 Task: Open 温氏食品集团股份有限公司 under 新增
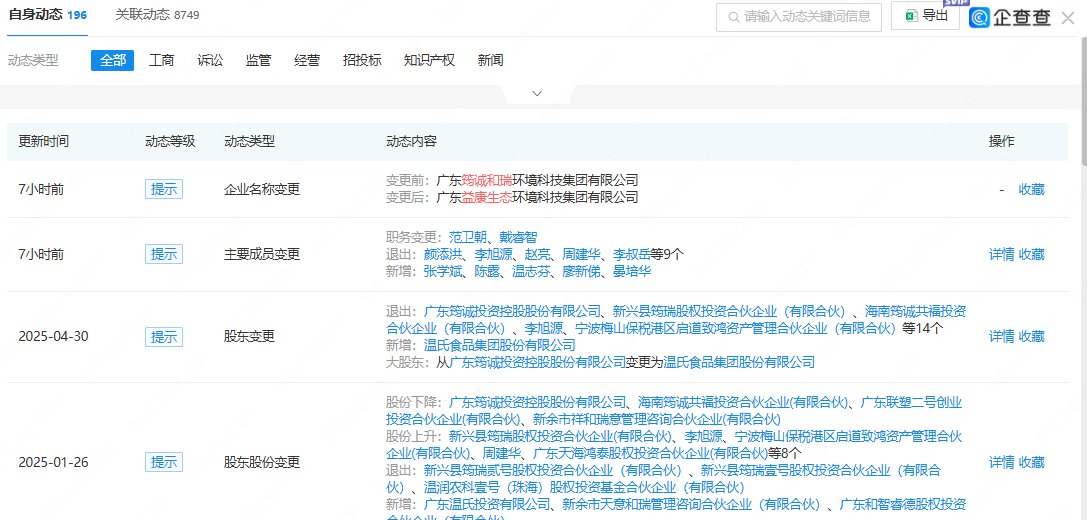[499, 345]
